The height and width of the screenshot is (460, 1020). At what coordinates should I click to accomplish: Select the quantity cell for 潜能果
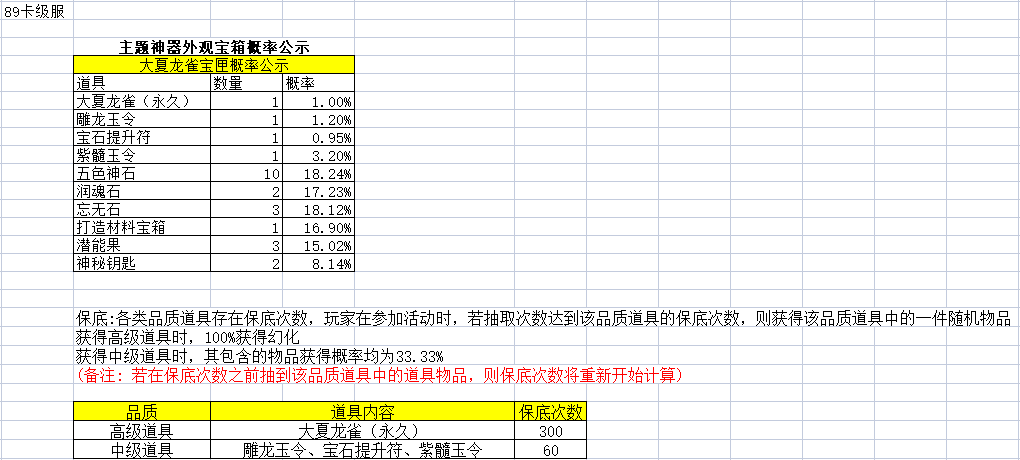click(247, 246)
